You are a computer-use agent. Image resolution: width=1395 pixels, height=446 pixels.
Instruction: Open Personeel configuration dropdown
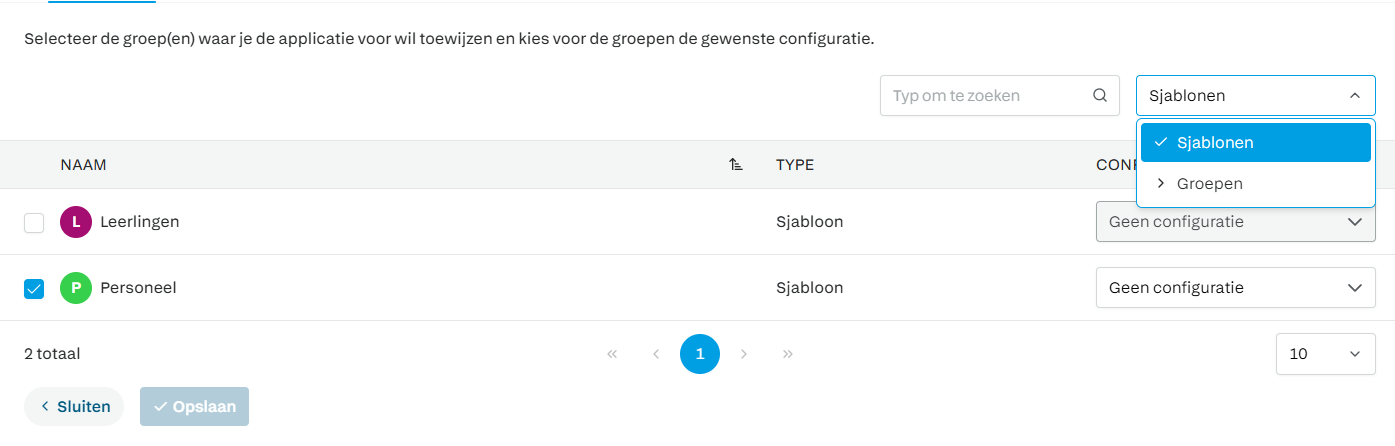tap(1235, 288)
